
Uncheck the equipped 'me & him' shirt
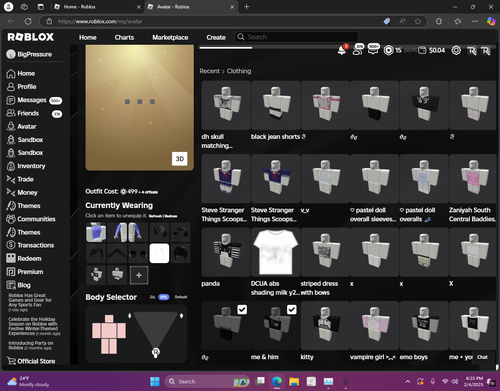click(x=292, y=310)
